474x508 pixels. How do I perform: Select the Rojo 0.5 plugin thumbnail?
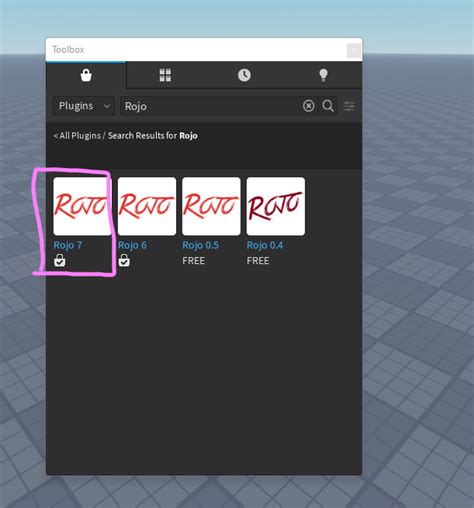click(211, 206)
